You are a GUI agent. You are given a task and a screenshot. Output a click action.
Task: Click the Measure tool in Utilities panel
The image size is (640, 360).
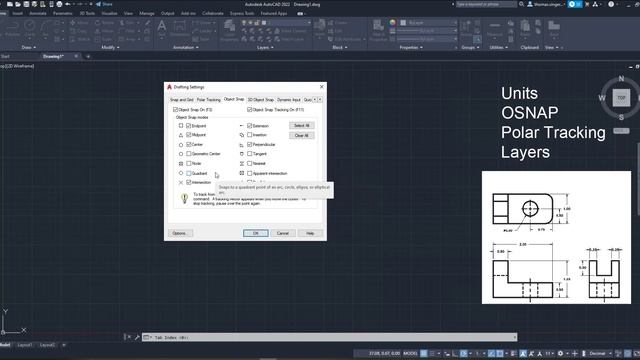(x=495, y=29)
